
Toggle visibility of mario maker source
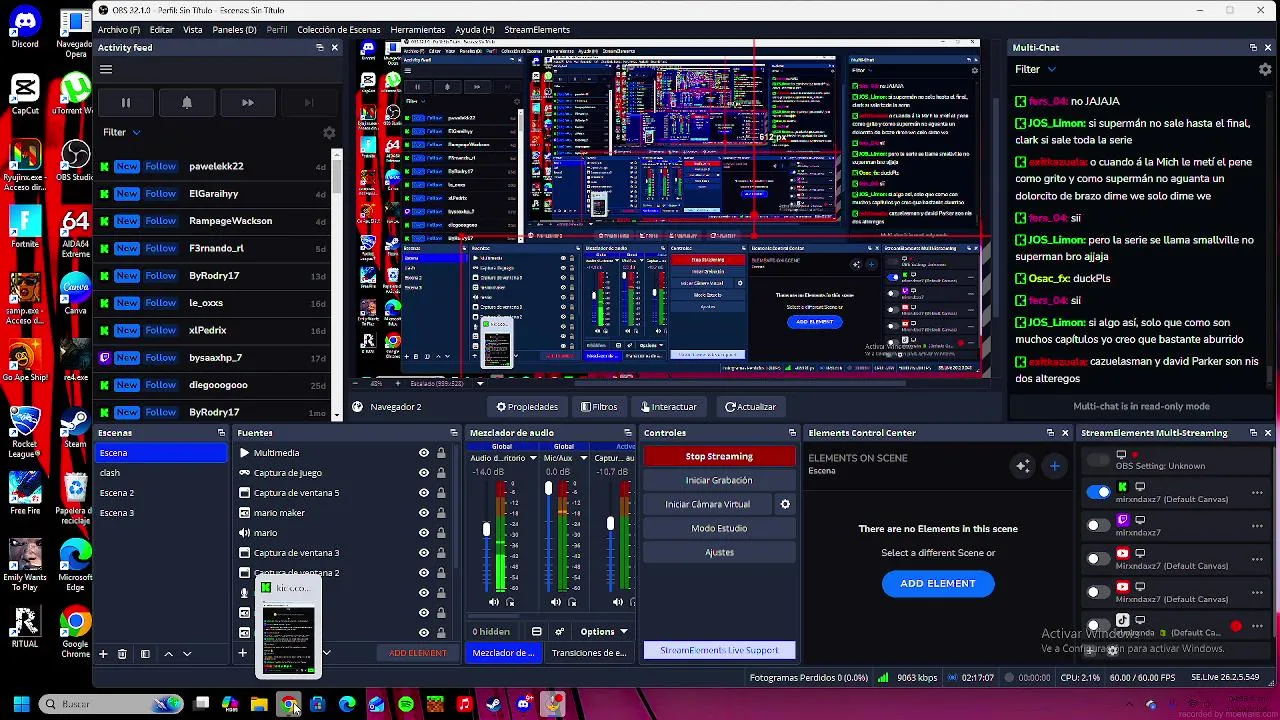(424, 513)
